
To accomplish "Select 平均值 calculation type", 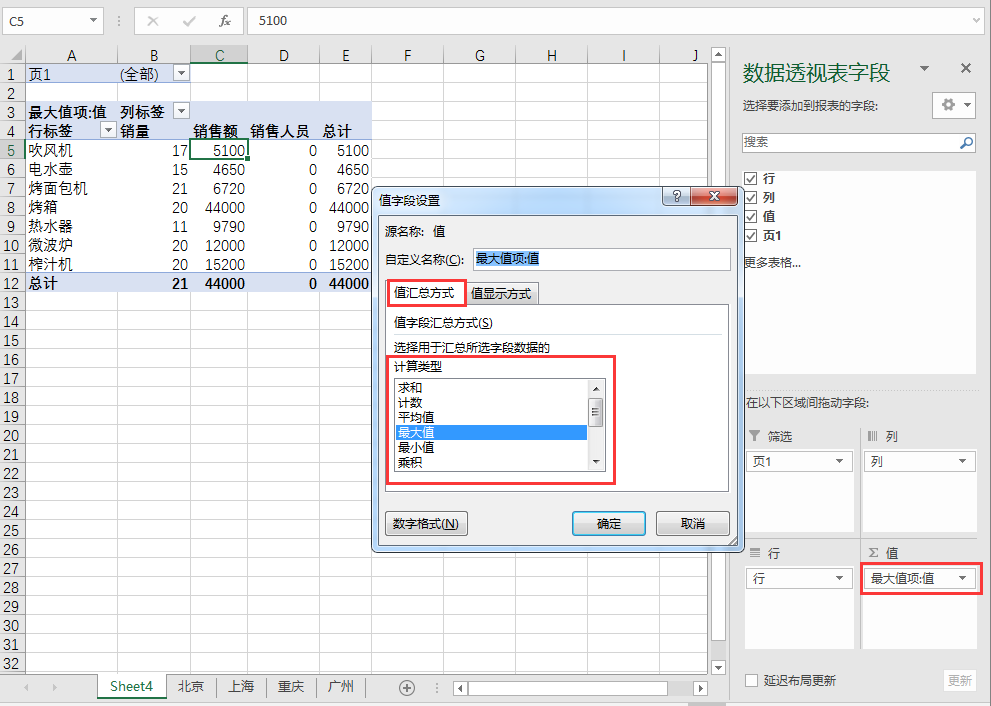I will (x=491, y=417).
